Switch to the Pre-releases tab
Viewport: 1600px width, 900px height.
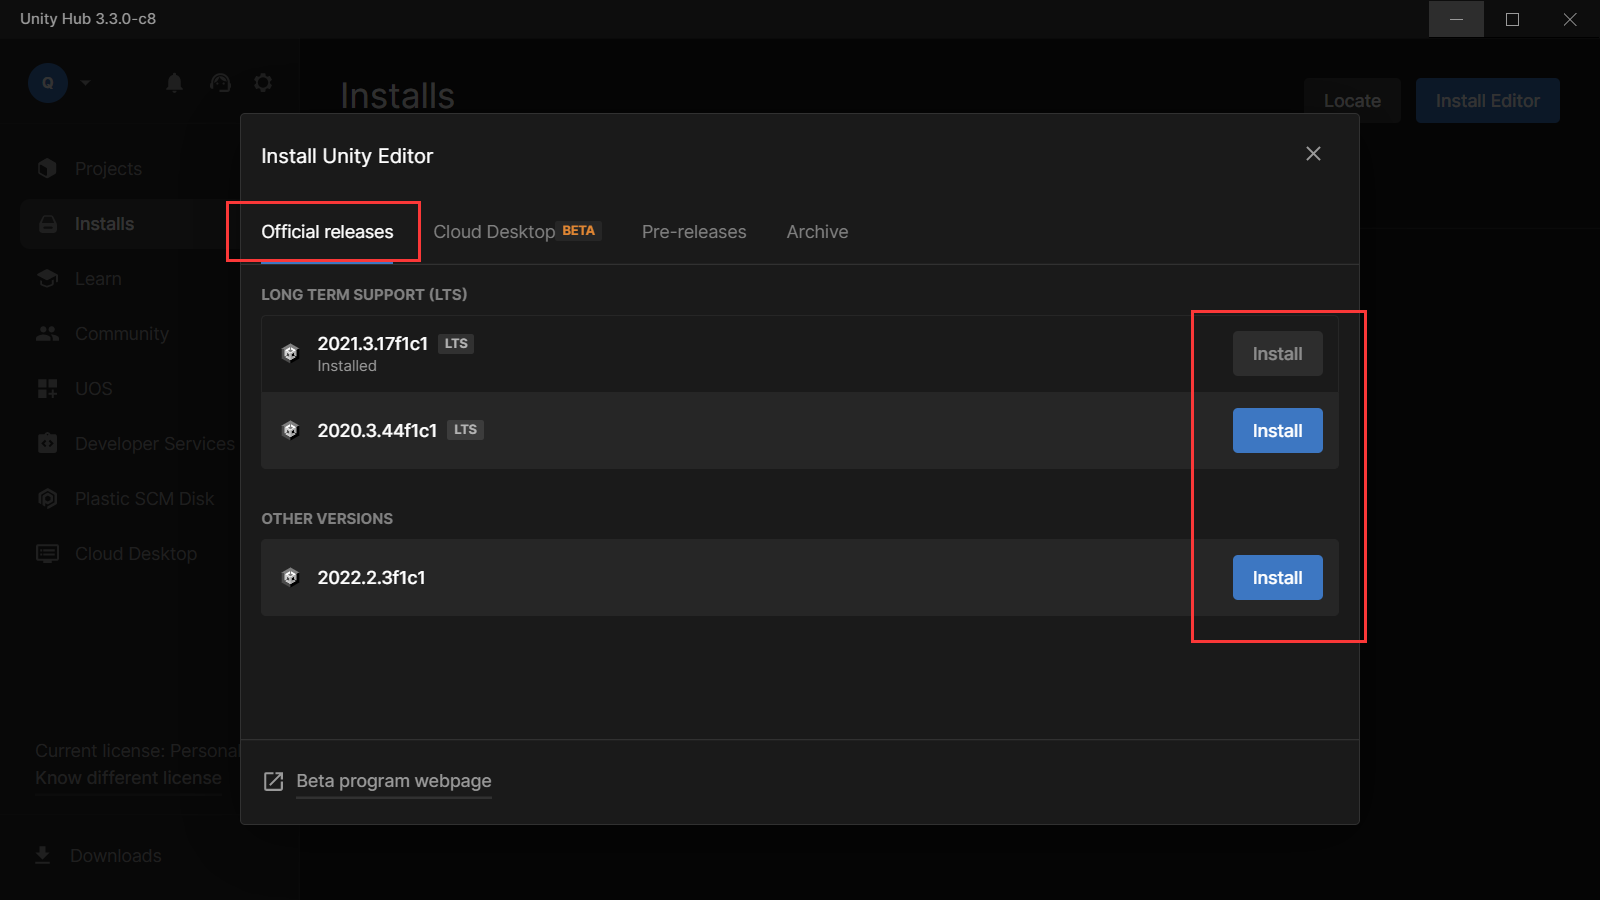pyautogui.click(x=694, y=232)
